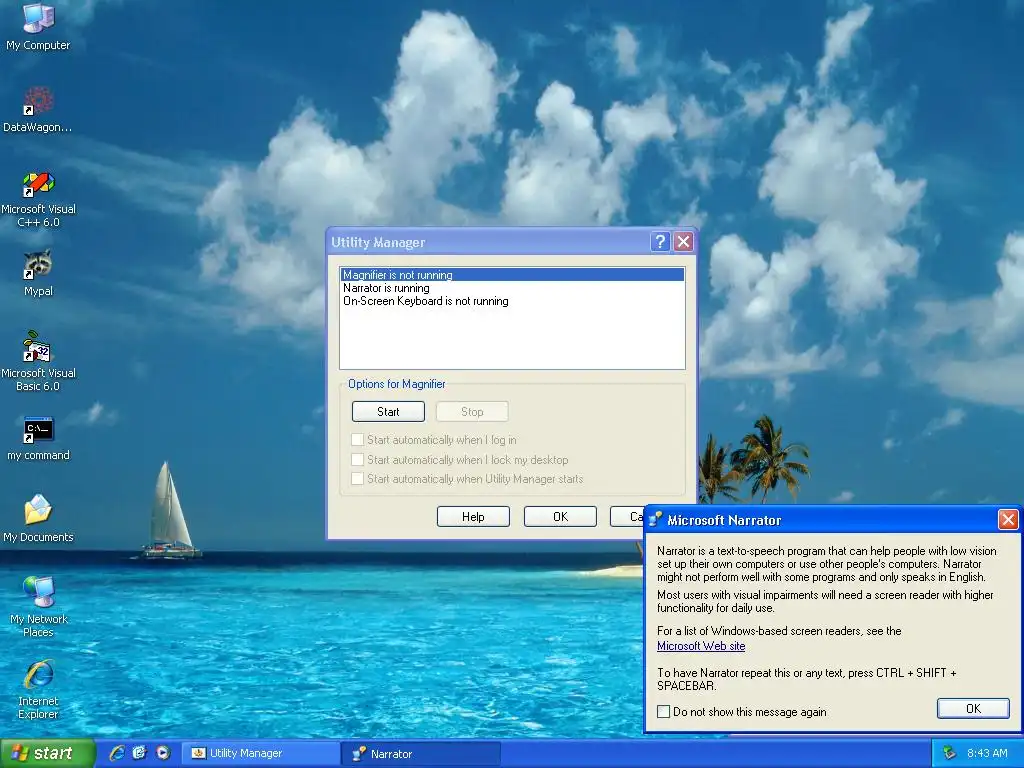This screenshot has height=768, width=1024.
Task: Click OK in Microsoft Narrator dialog
Action: click(x=973, y=709)
